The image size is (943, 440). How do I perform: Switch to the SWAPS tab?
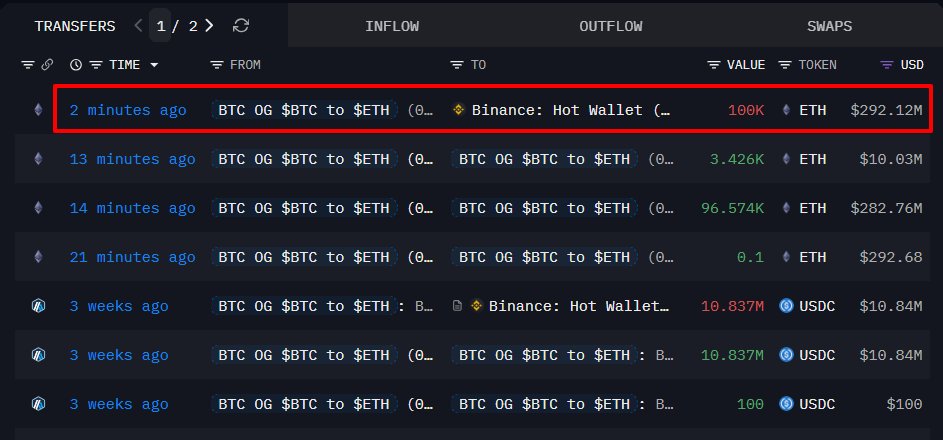pos(829,26)
